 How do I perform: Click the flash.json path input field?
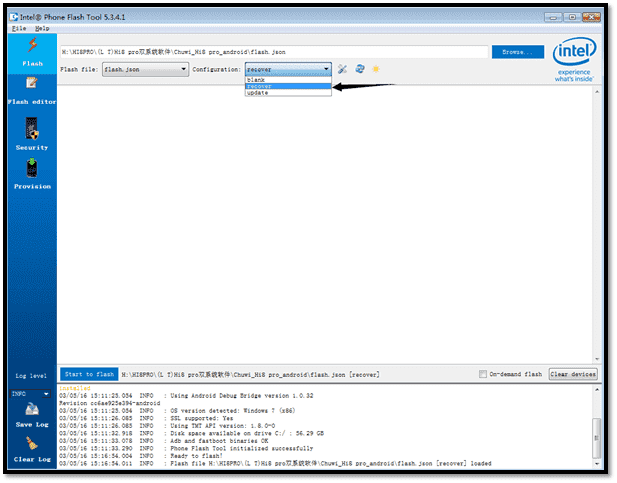[274, 52]
